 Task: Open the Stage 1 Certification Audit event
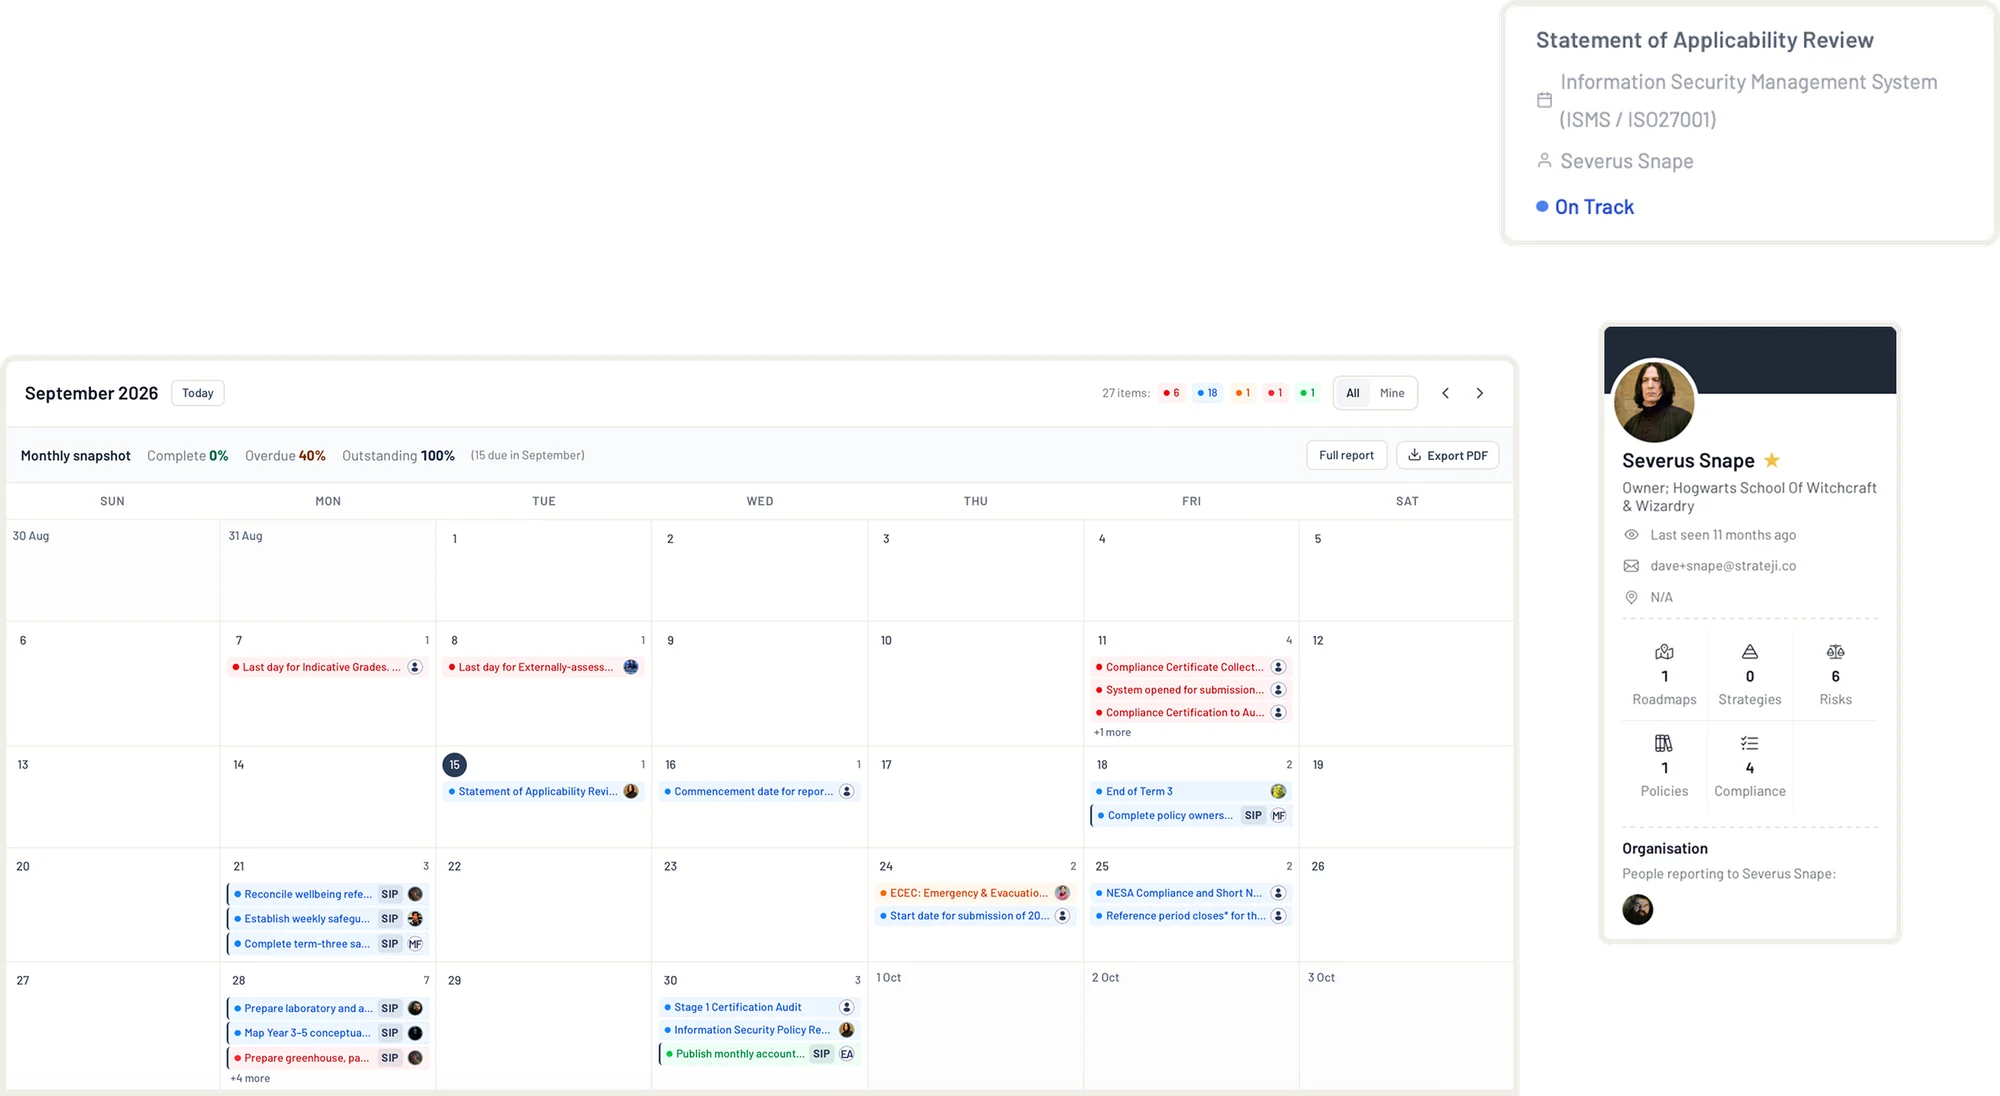click(759, 1007)
